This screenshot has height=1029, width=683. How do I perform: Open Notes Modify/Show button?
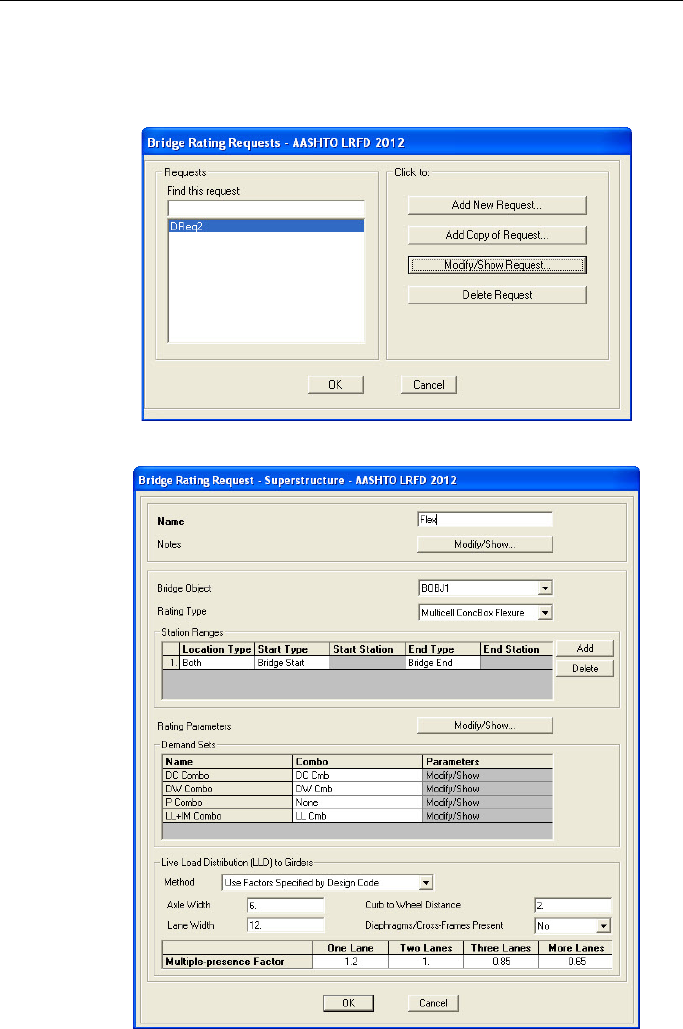(x=485, y=545)
